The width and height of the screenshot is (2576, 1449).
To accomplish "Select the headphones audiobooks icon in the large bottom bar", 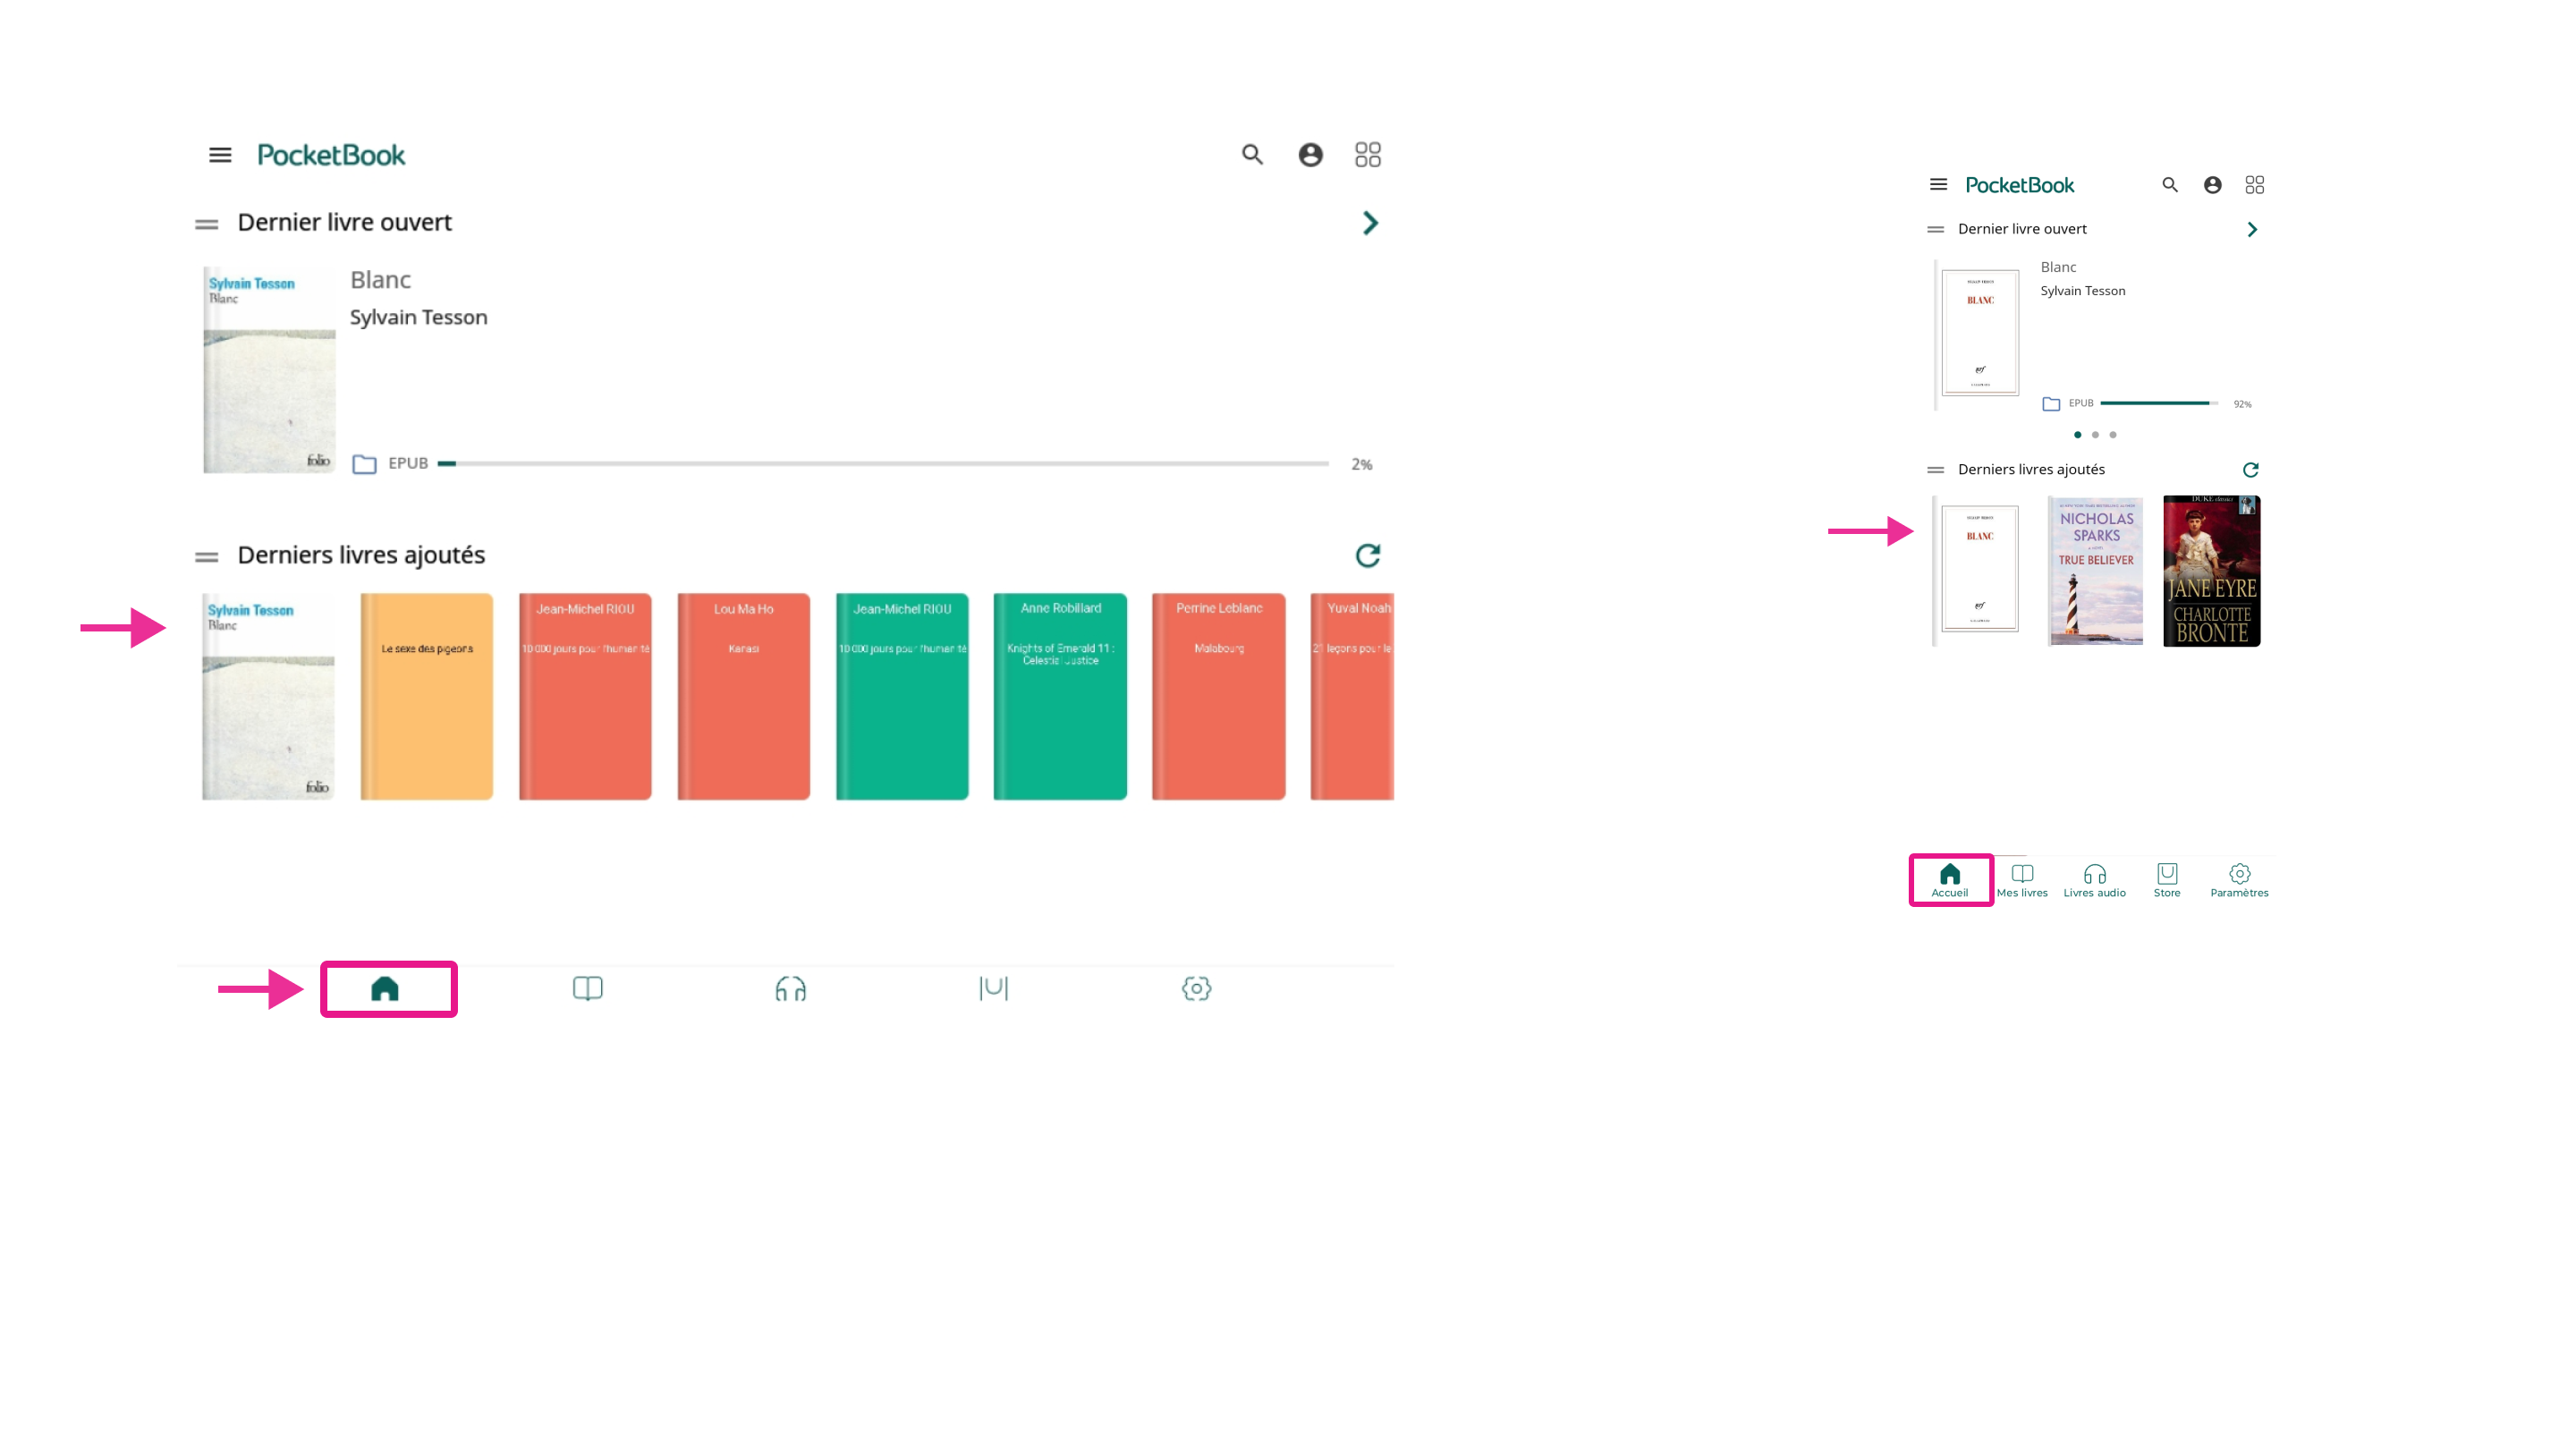I will pos(791,989).
